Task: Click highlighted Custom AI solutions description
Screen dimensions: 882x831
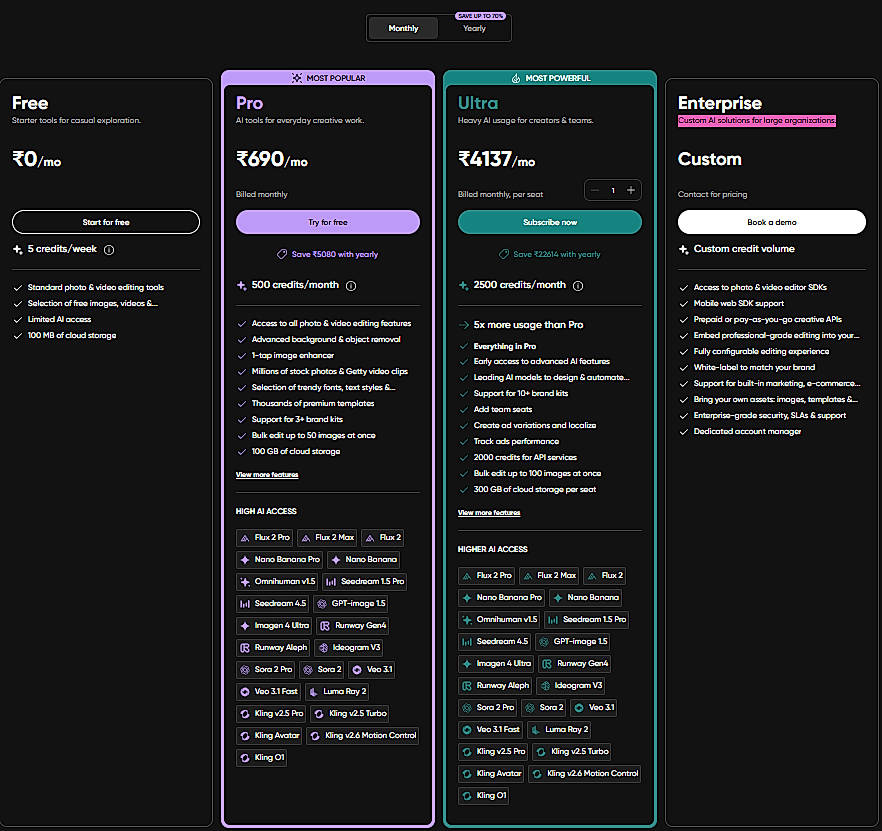Action: [x=757, y=120]
